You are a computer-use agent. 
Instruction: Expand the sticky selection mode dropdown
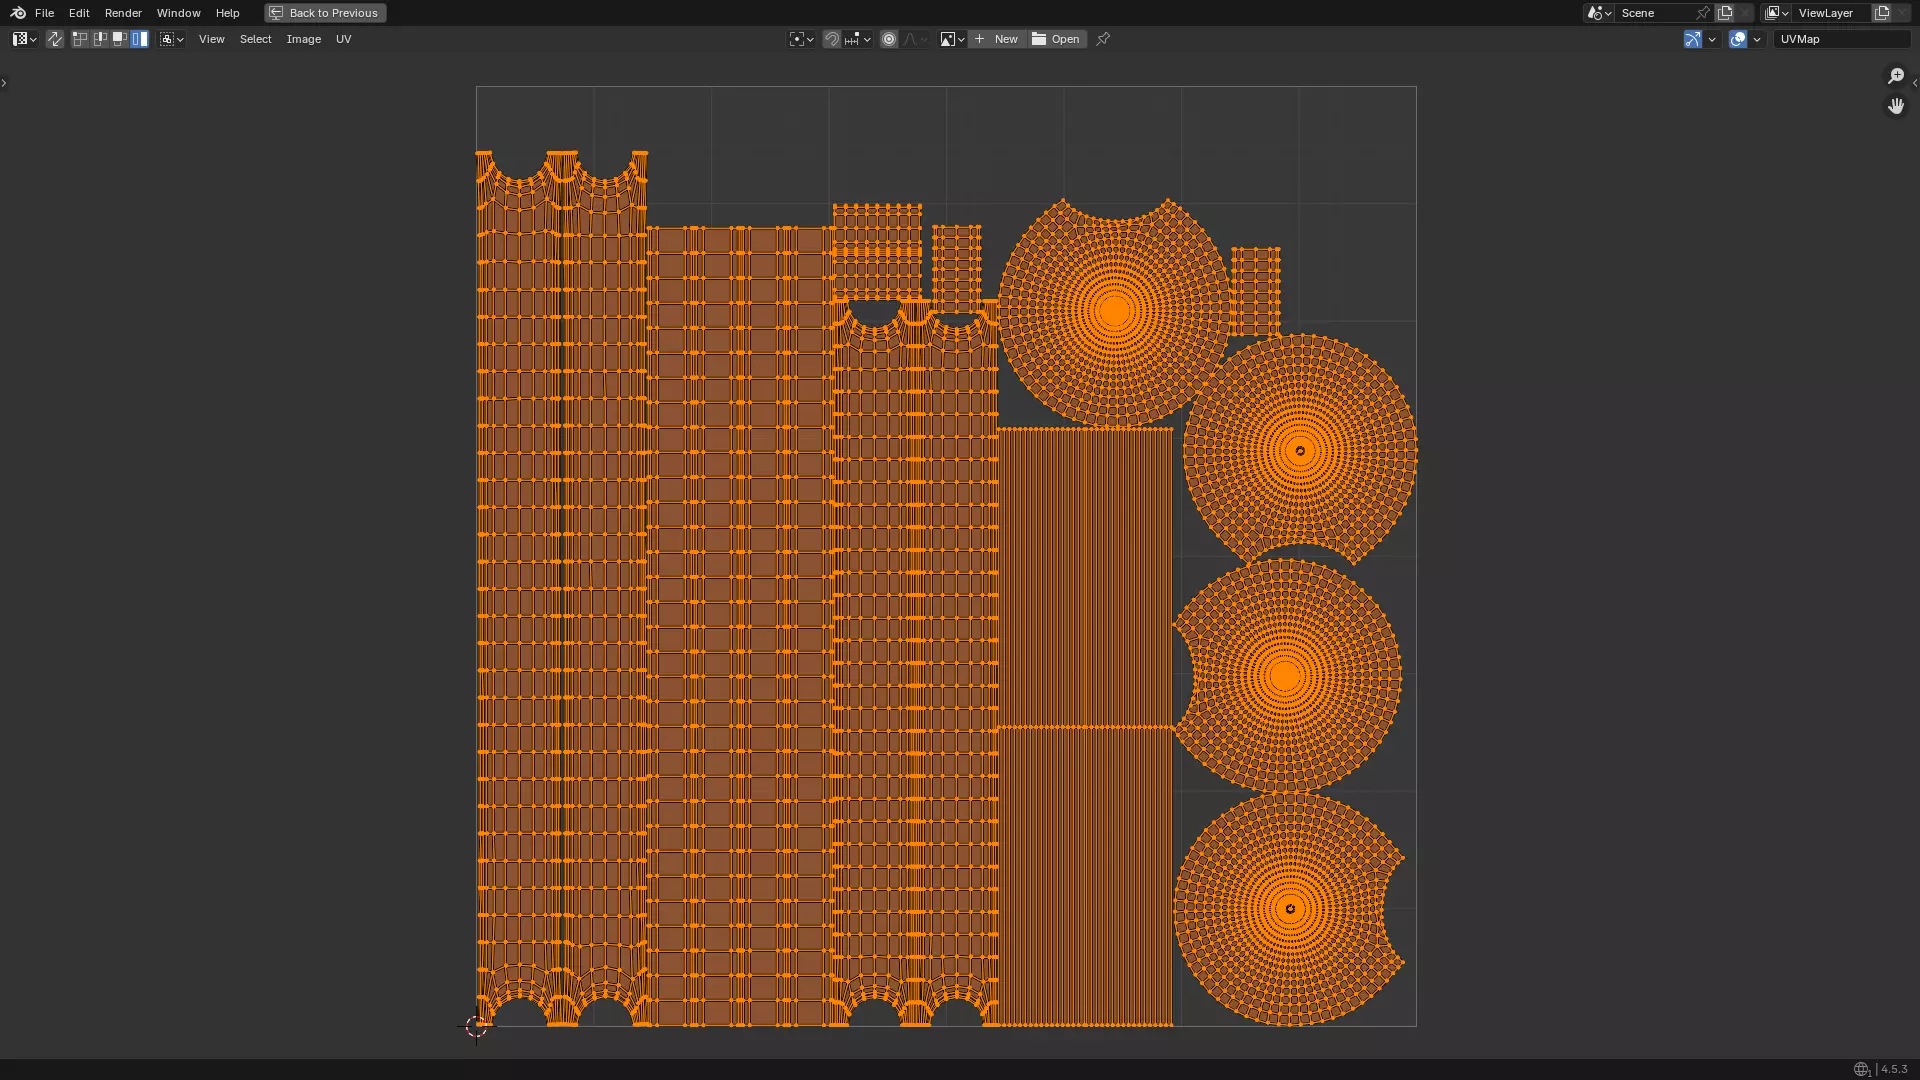[x=172, y=39]
